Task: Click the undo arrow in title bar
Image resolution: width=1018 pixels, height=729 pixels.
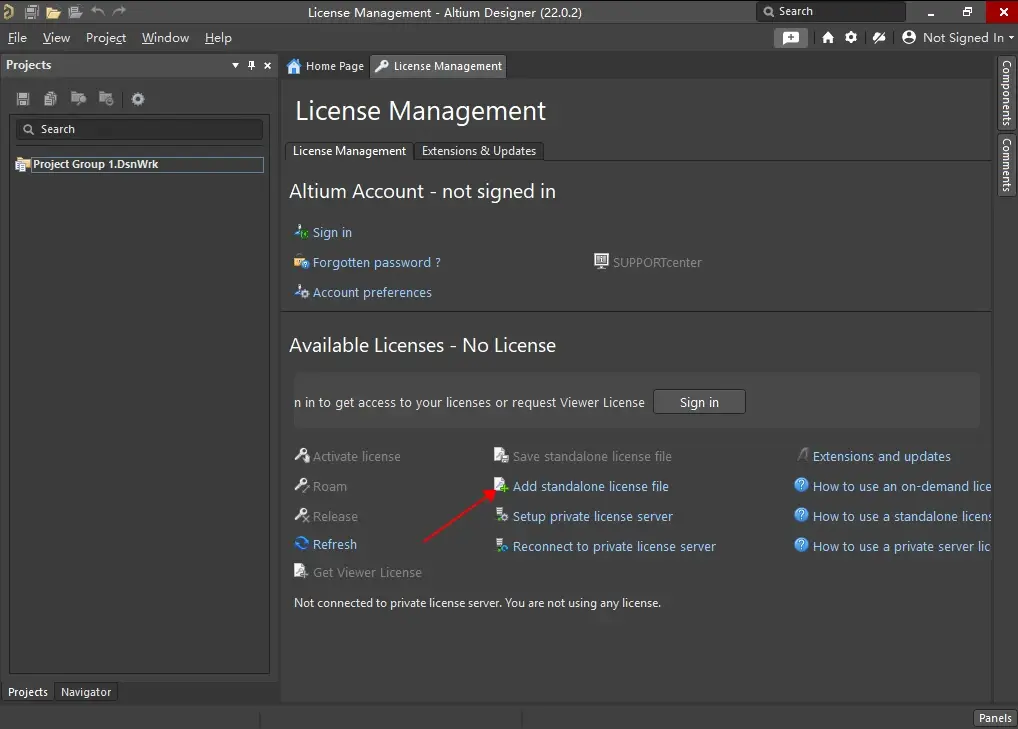Action: (x=98, y=12)
